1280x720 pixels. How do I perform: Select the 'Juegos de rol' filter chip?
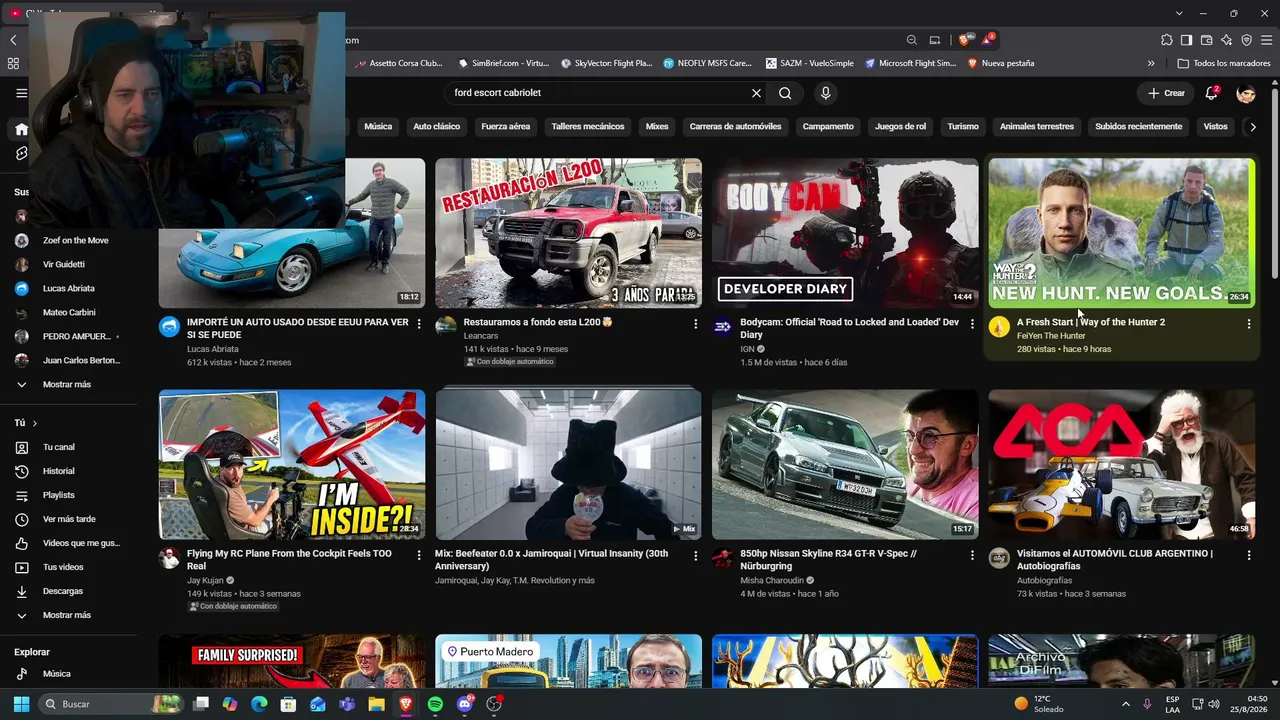[901, 127]
